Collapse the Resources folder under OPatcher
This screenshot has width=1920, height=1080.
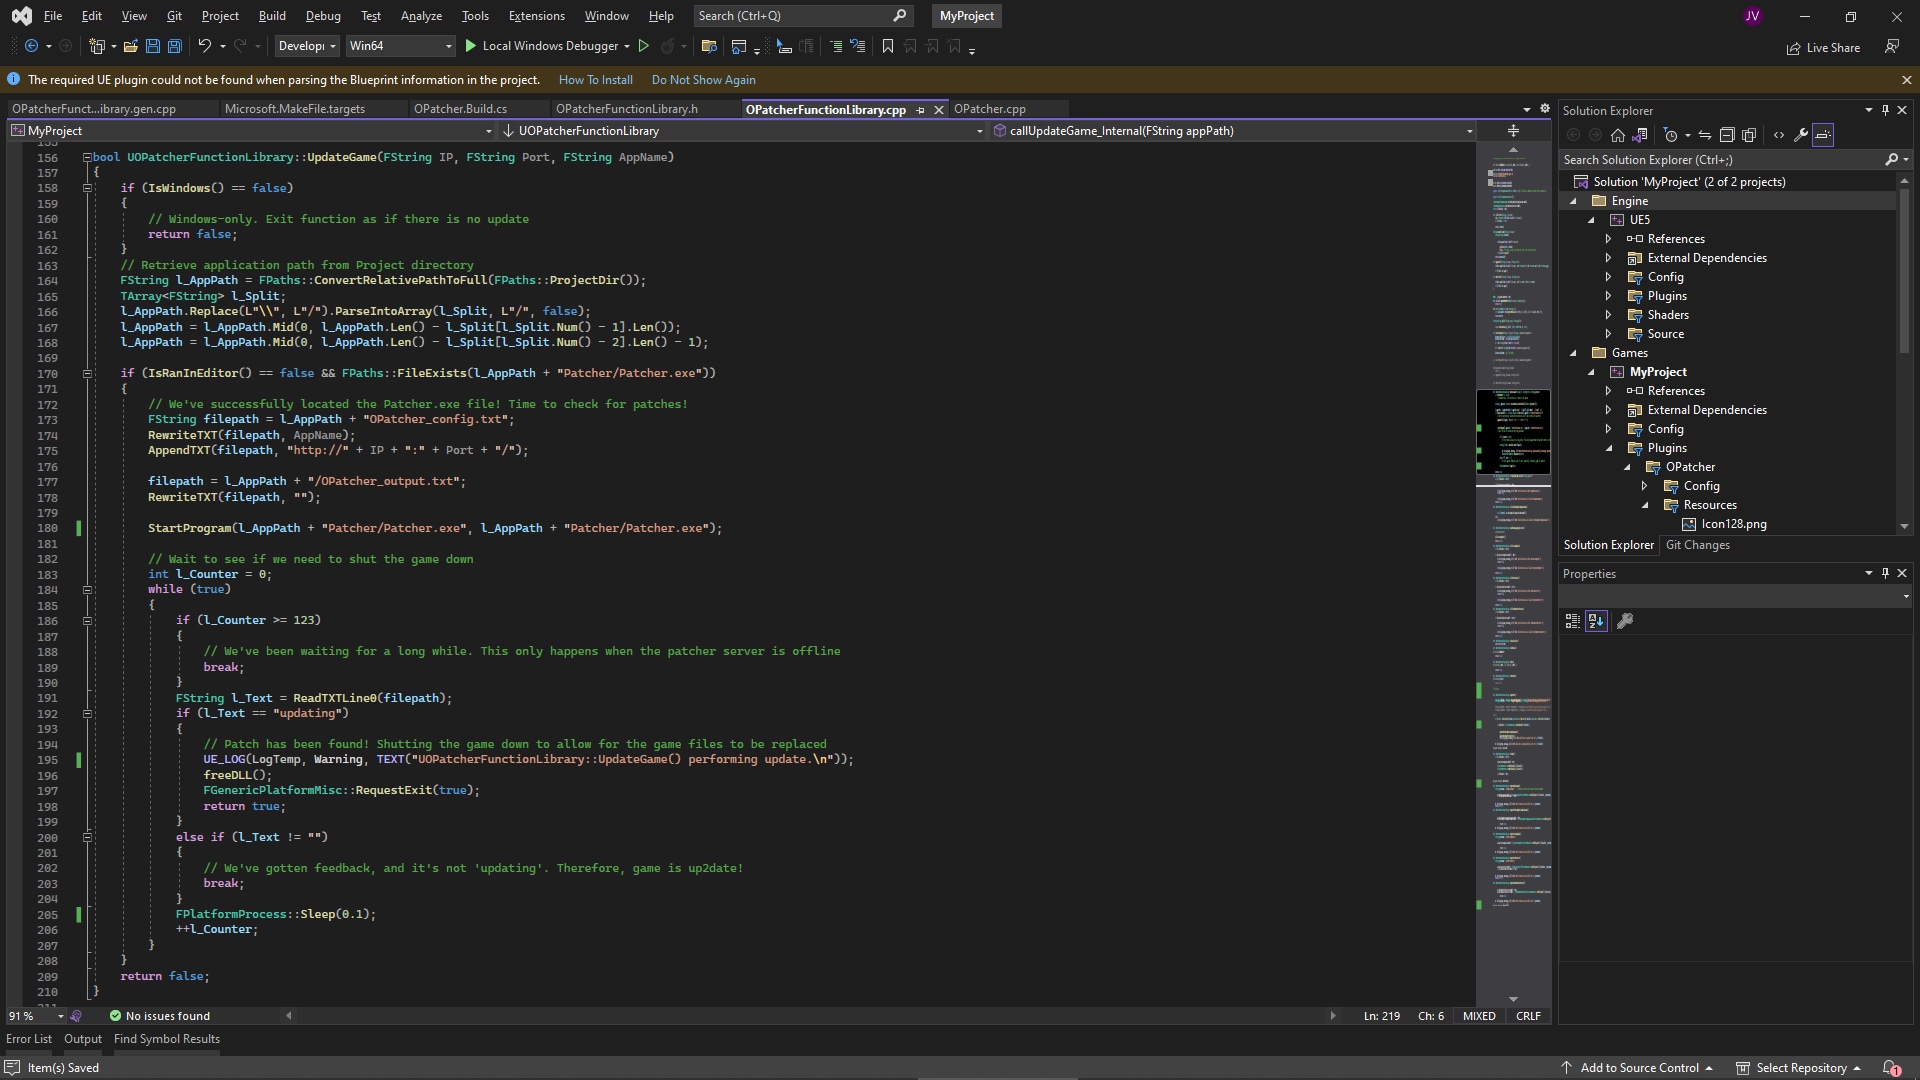pyautogui.click(x=1645, y=505)
